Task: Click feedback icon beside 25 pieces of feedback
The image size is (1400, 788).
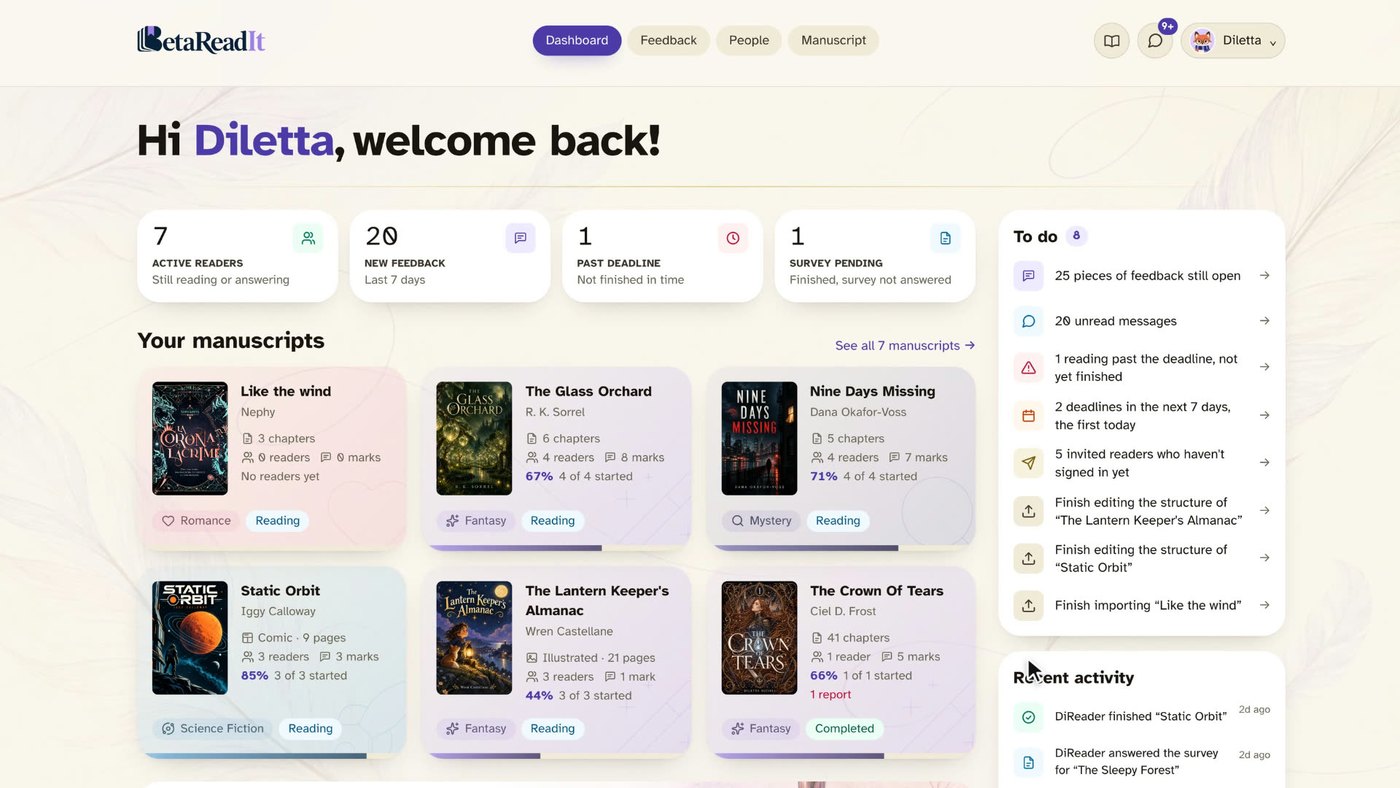Action: [x=1028, y=276]
